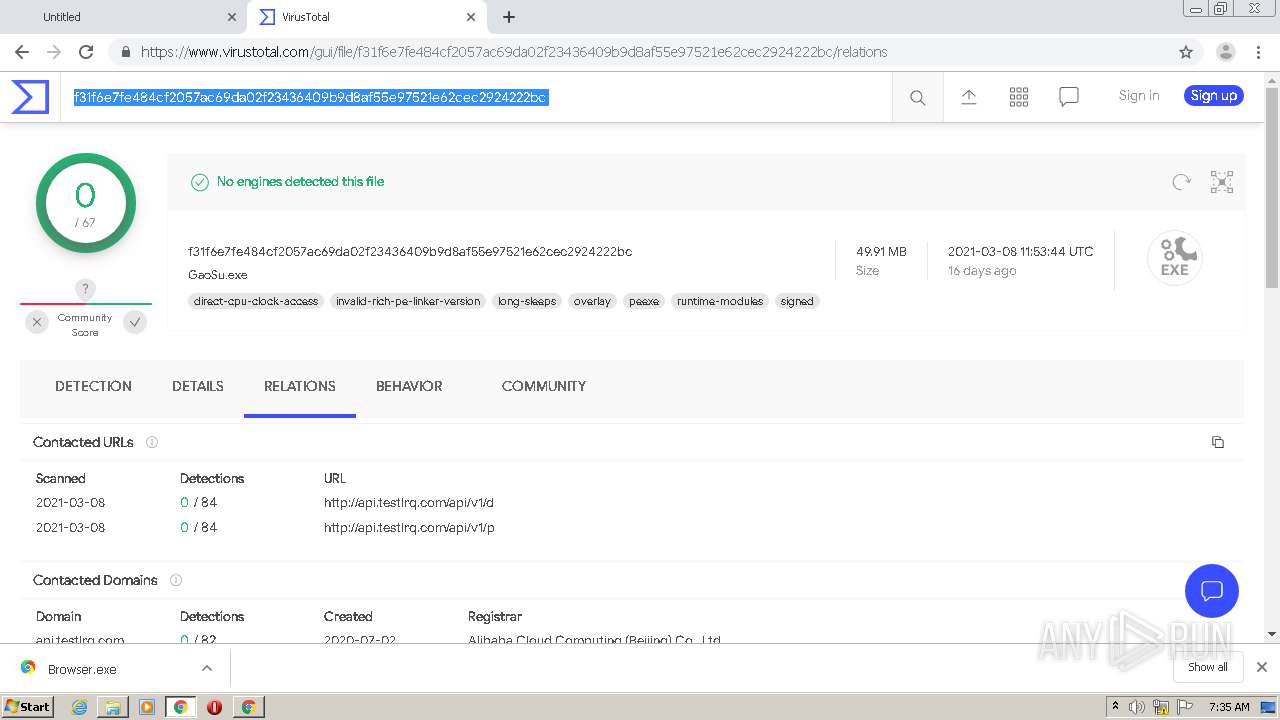Open the upload file icon
This screenshot has width=1280, height=720.
pyautogui.click(x=969, y=97)
